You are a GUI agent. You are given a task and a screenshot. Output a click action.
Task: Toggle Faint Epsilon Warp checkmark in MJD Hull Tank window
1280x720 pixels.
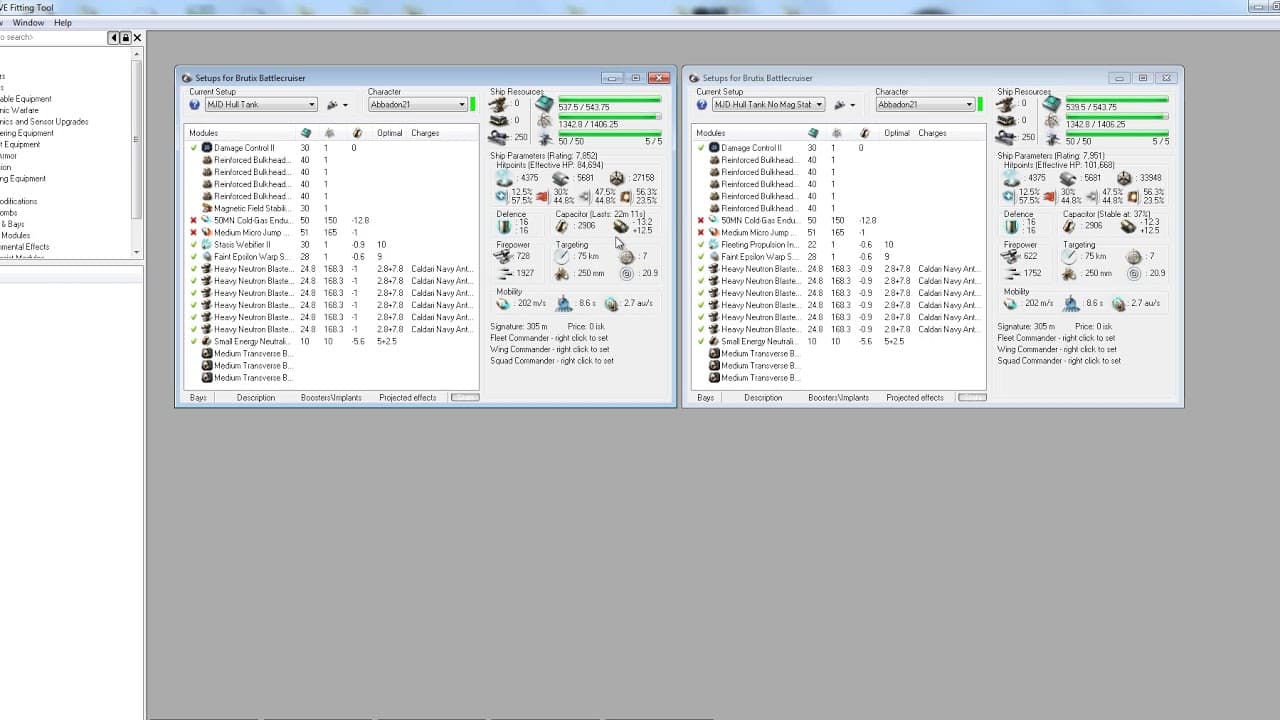(194, 256)
